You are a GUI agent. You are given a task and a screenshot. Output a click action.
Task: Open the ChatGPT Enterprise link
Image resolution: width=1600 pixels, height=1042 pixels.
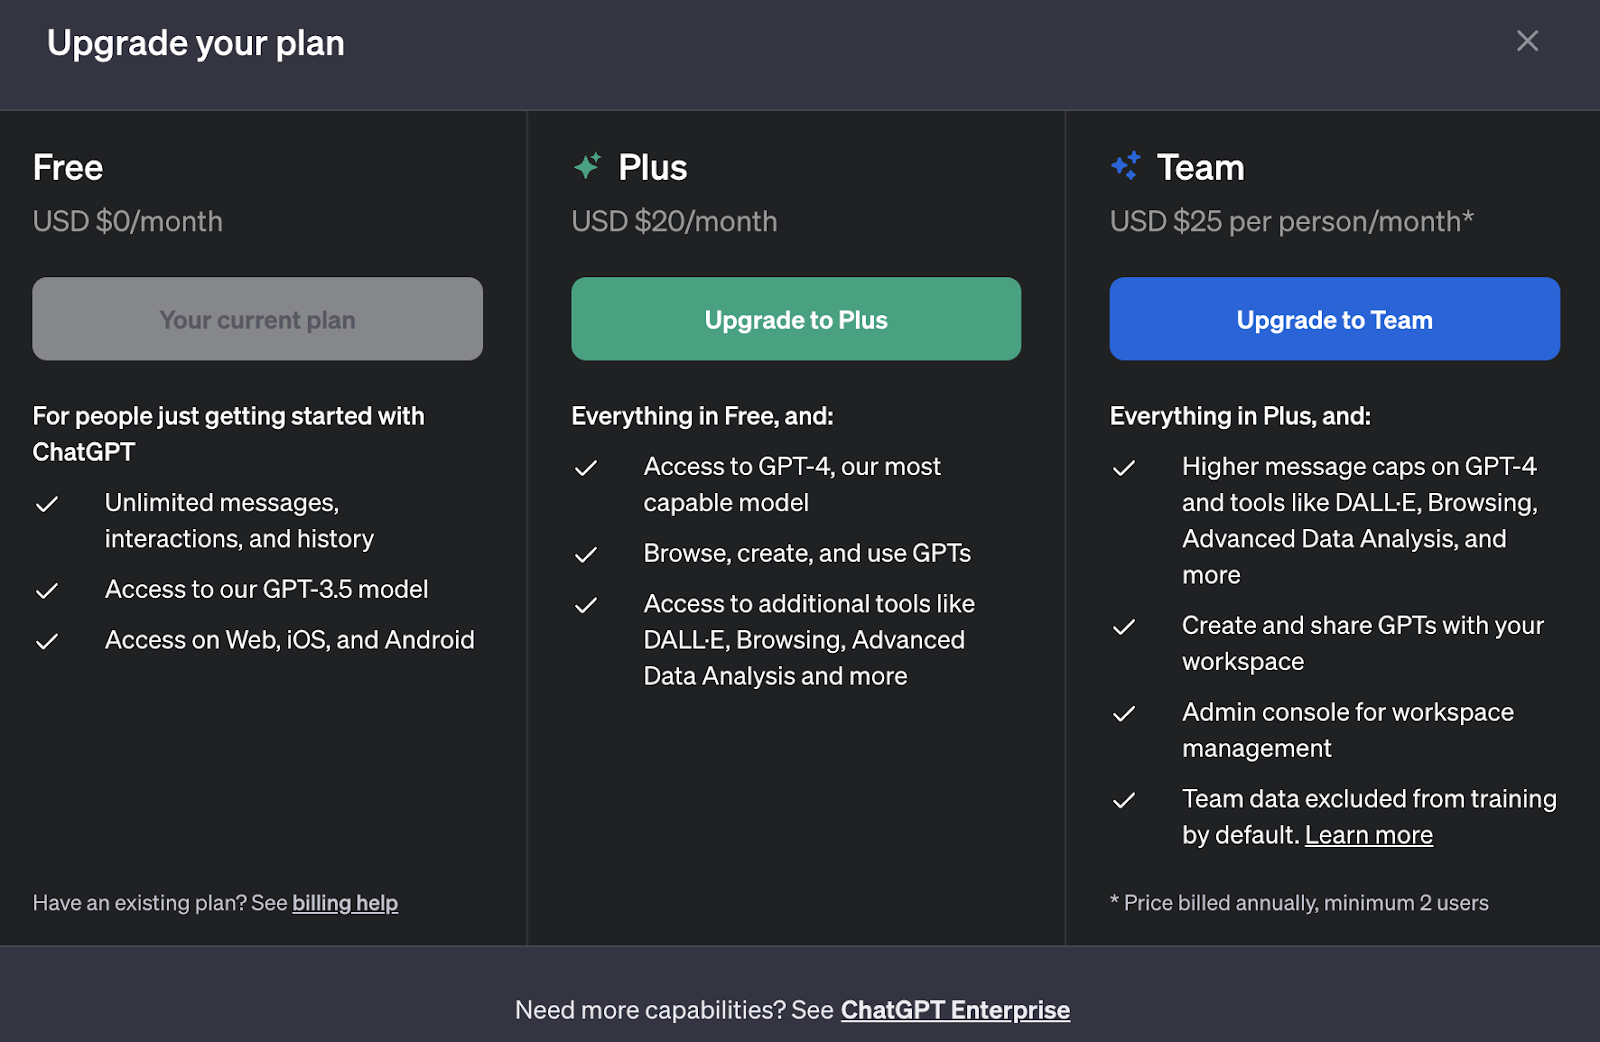coord(955,1010)
